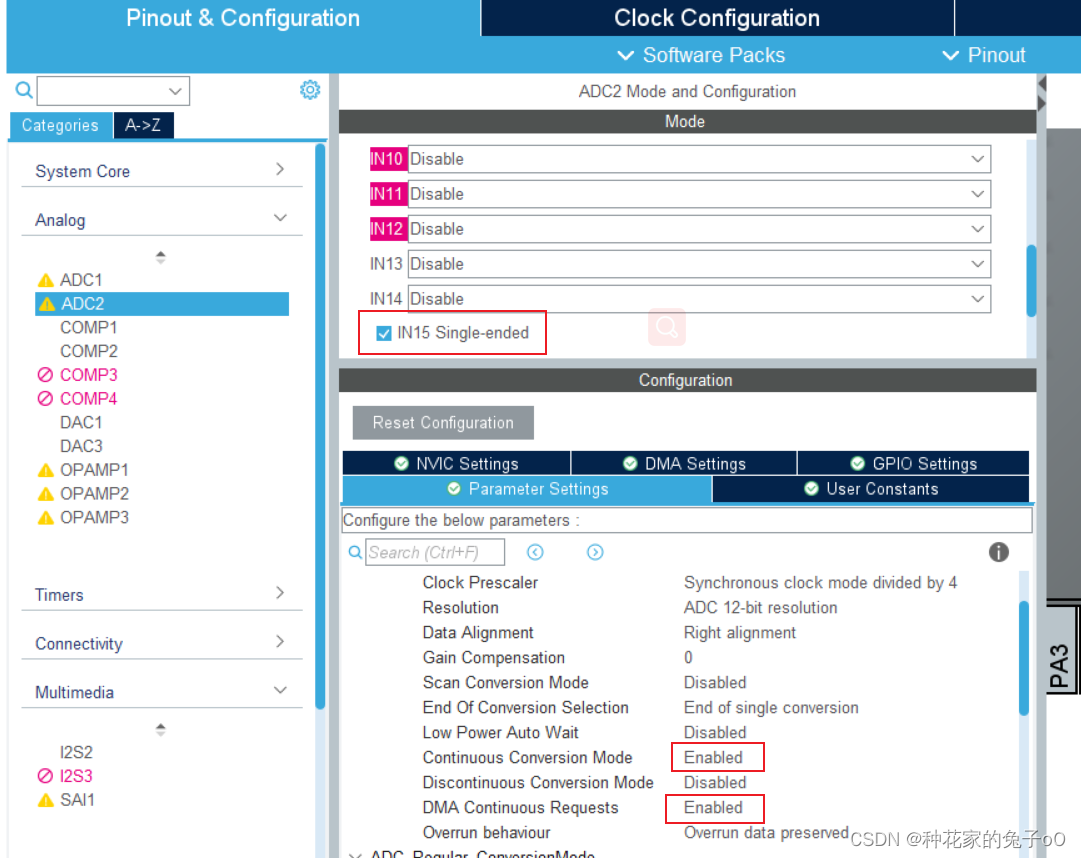
Task: Click the categories panel vertical scrollbar
Action: click(x=320, y=426)
